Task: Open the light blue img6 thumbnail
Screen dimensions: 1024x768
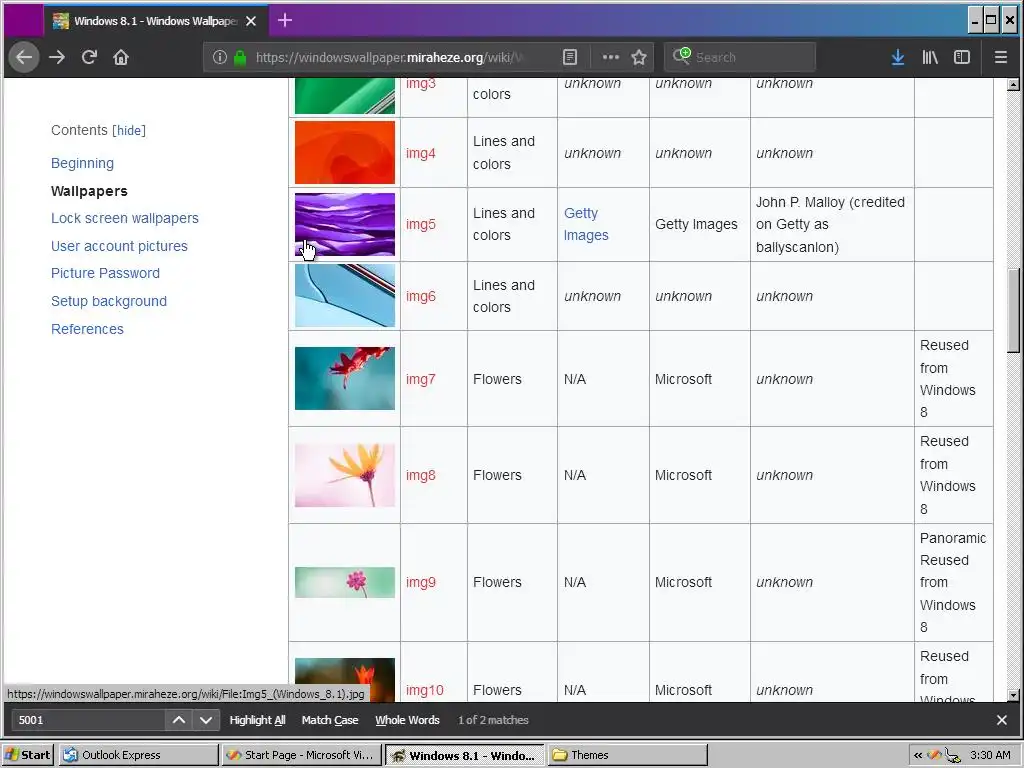Action: (345, 296)
